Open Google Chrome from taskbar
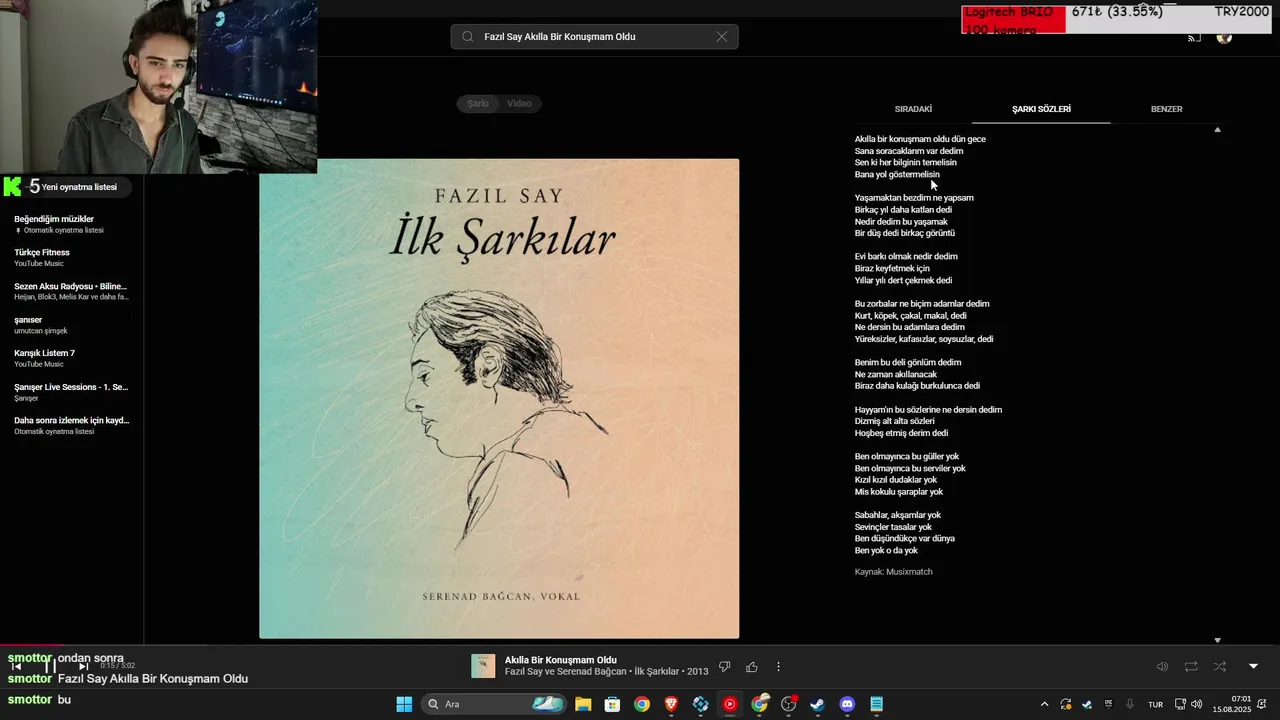 point(642,704)
